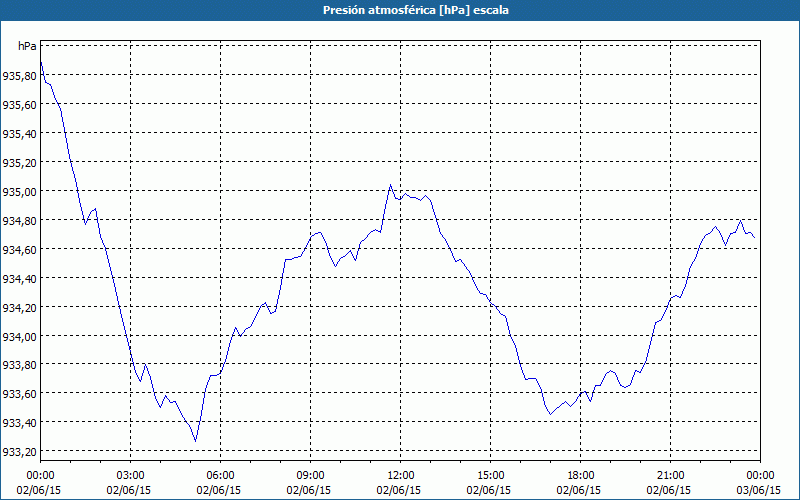This screenshot has width=800, height=500.
Task: Select the 00:00 label dated 03/06/15
Action: point(760,476)
